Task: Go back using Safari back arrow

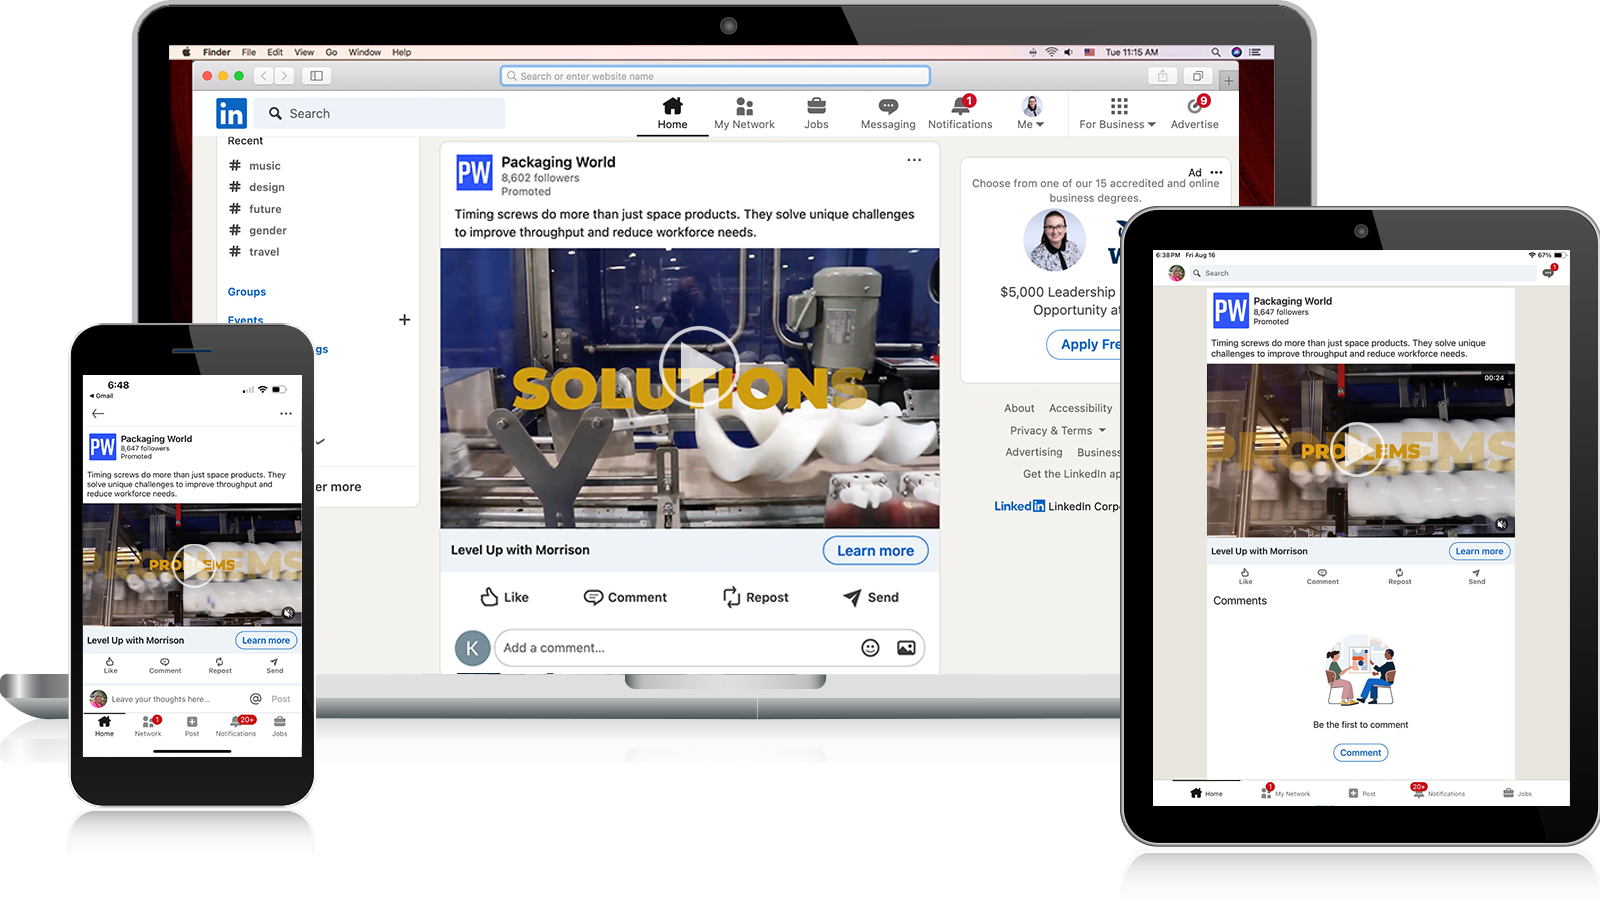Action: point(264,76)
